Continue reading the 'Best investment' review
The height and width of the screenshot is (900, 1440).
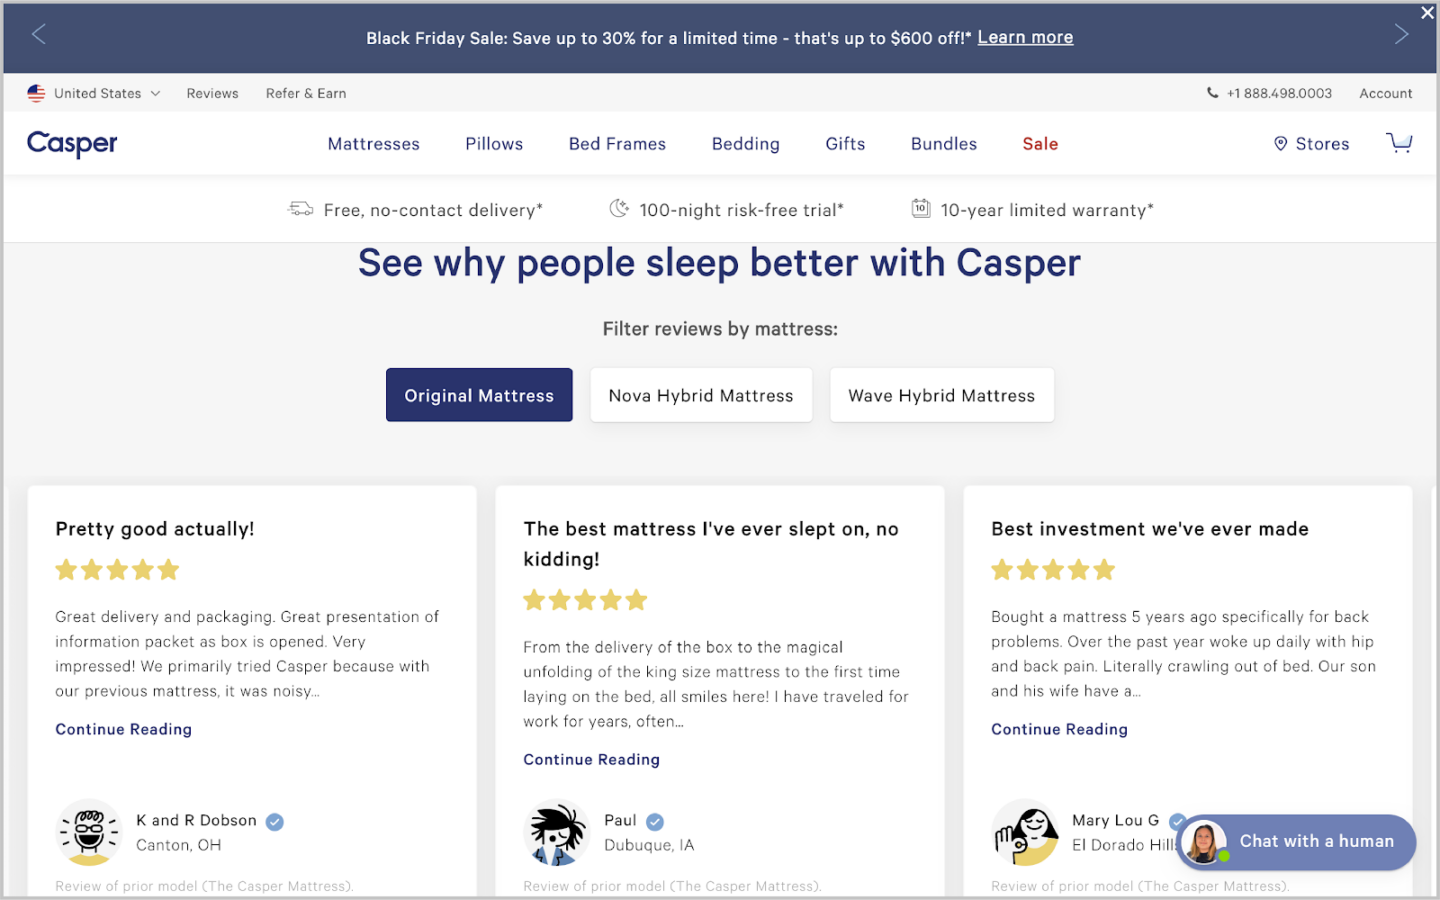(x=1059, y=729)
